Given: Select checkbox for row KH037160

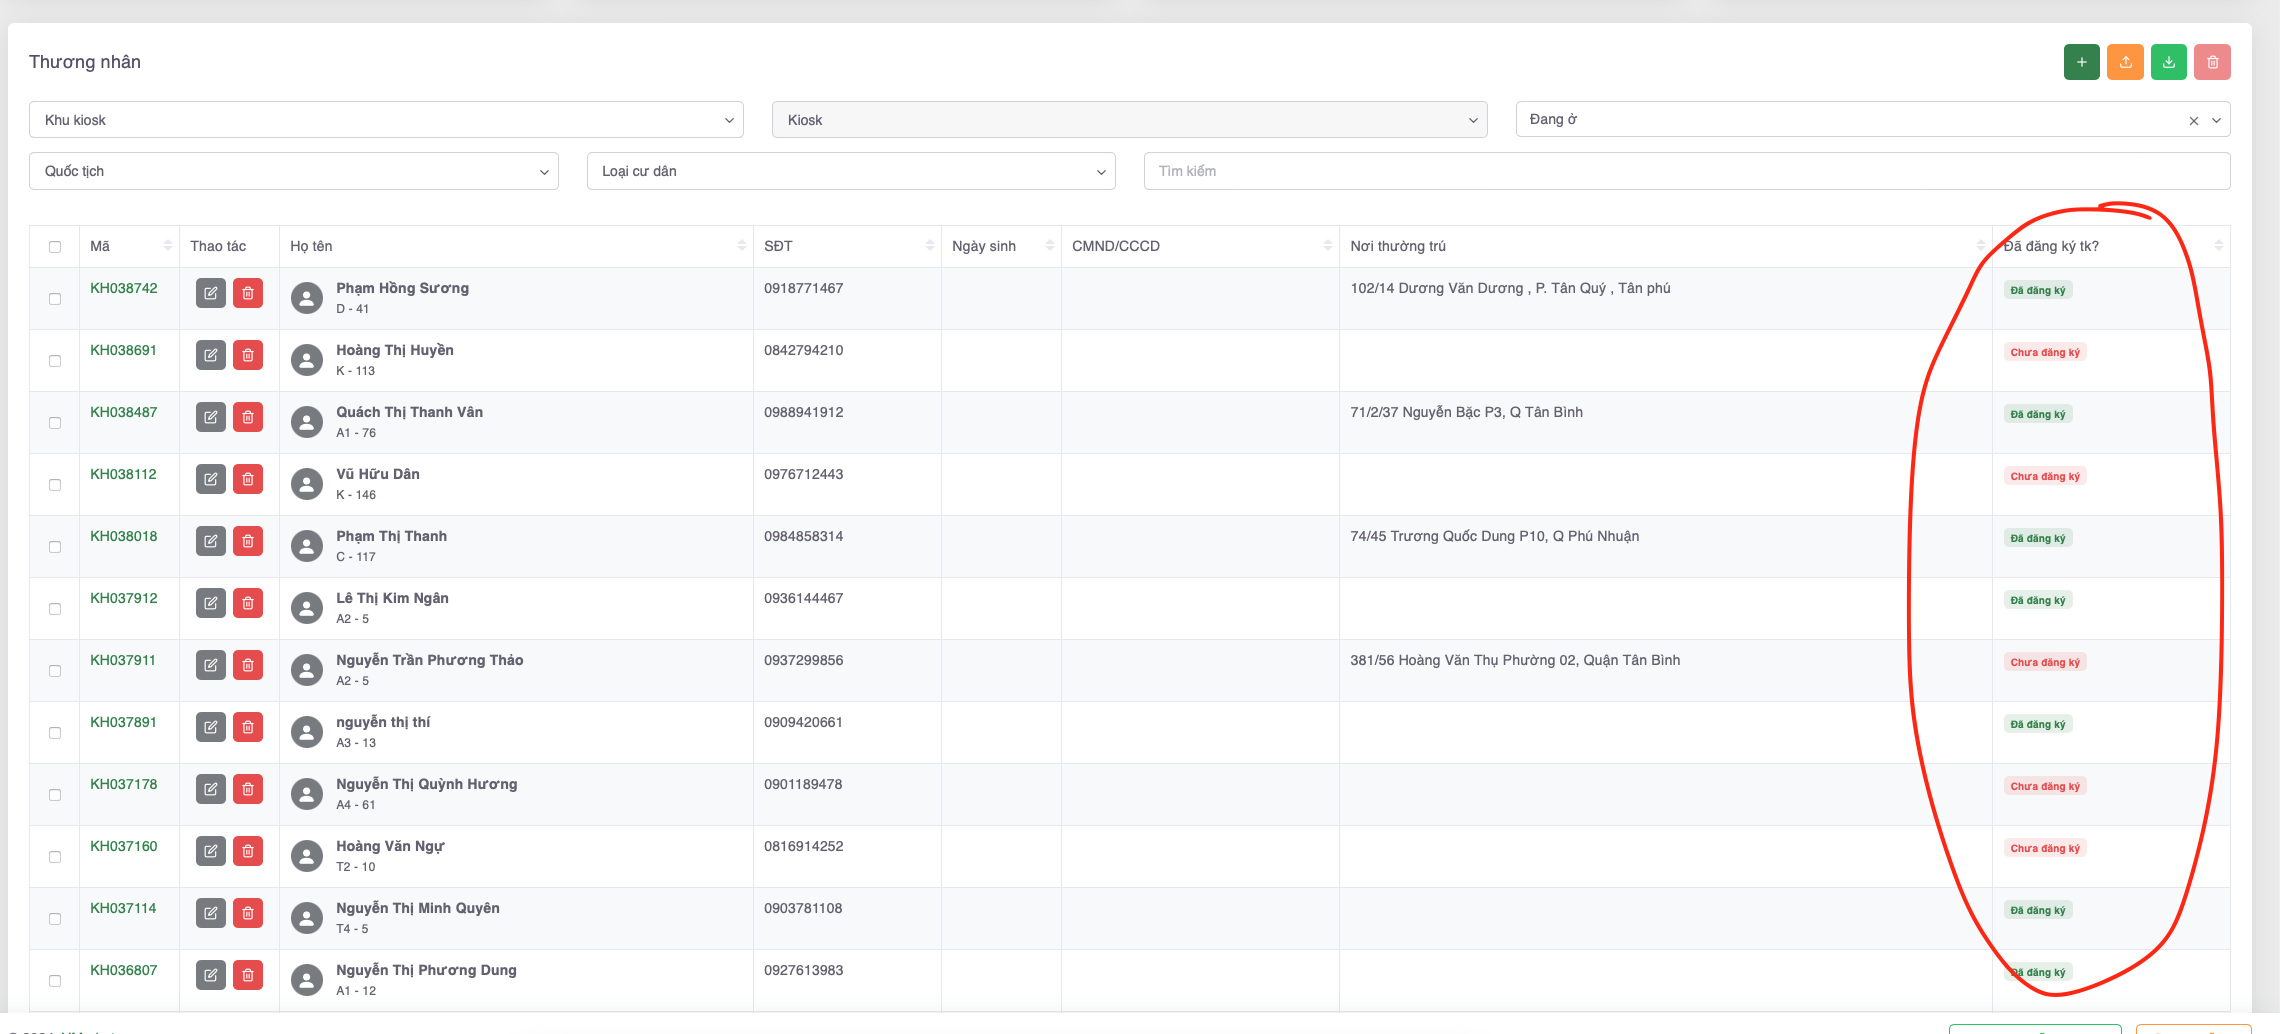Looking at the screenshot, I should [55, 857].
